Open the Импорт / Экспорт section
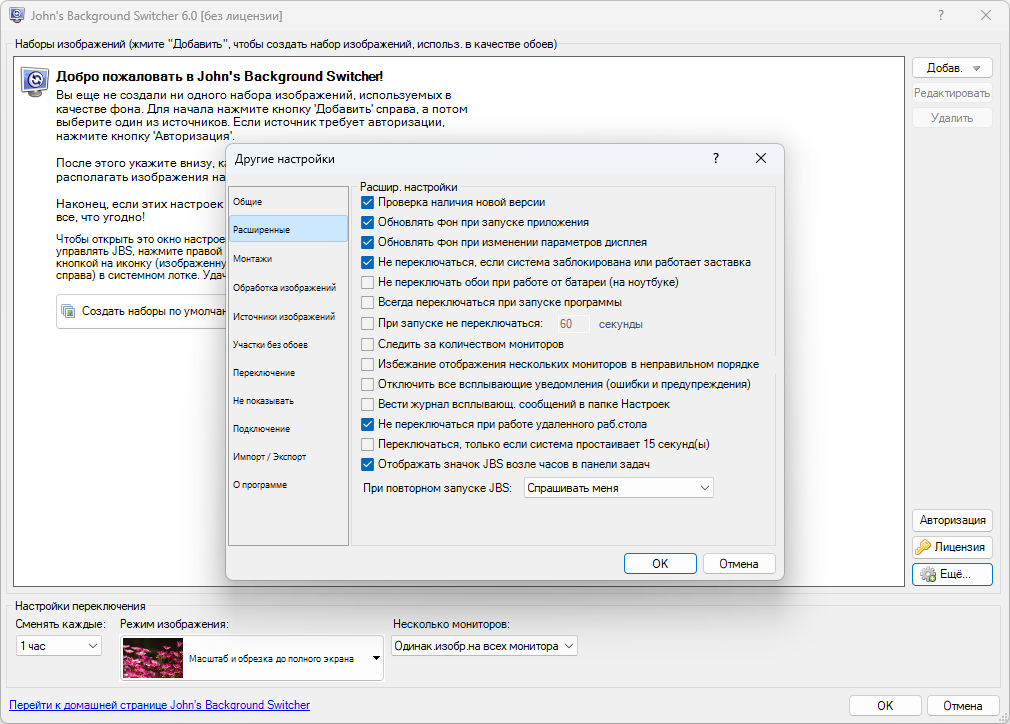The width and height of the screenshot is (1010, 724). pos(269,456)
